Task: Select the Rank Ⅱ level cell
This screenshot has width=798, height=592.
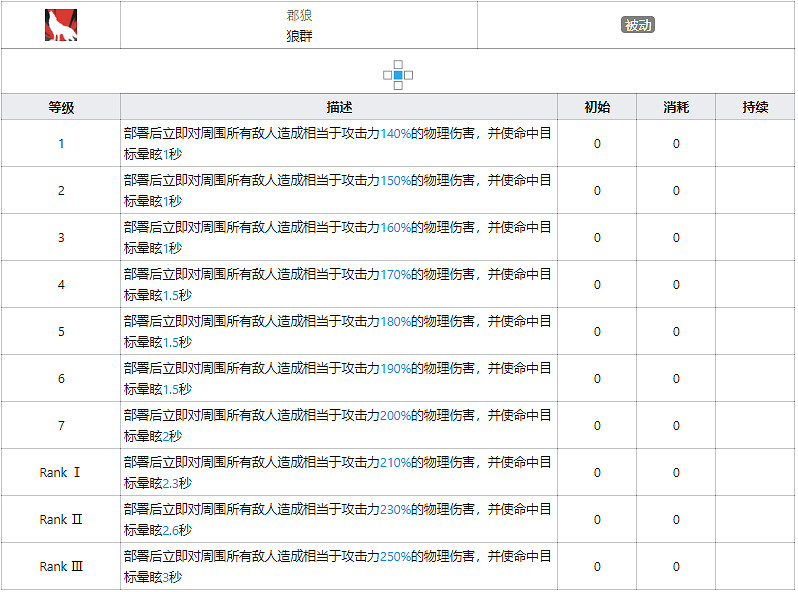Action: [x=61, y=519]
